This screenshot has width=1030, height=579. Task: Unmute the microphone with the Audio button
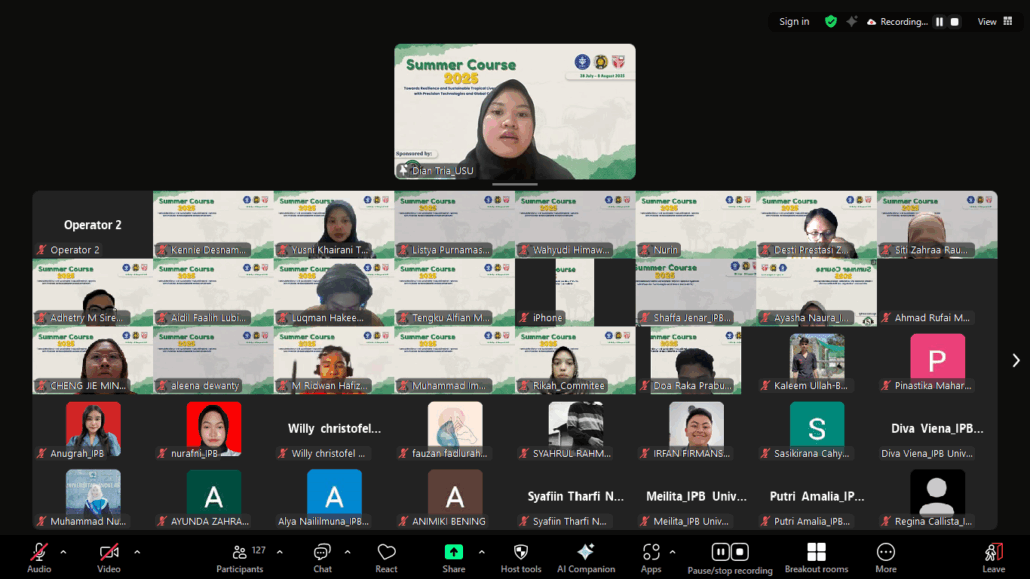pyautogui.click(x=39, y=553)
